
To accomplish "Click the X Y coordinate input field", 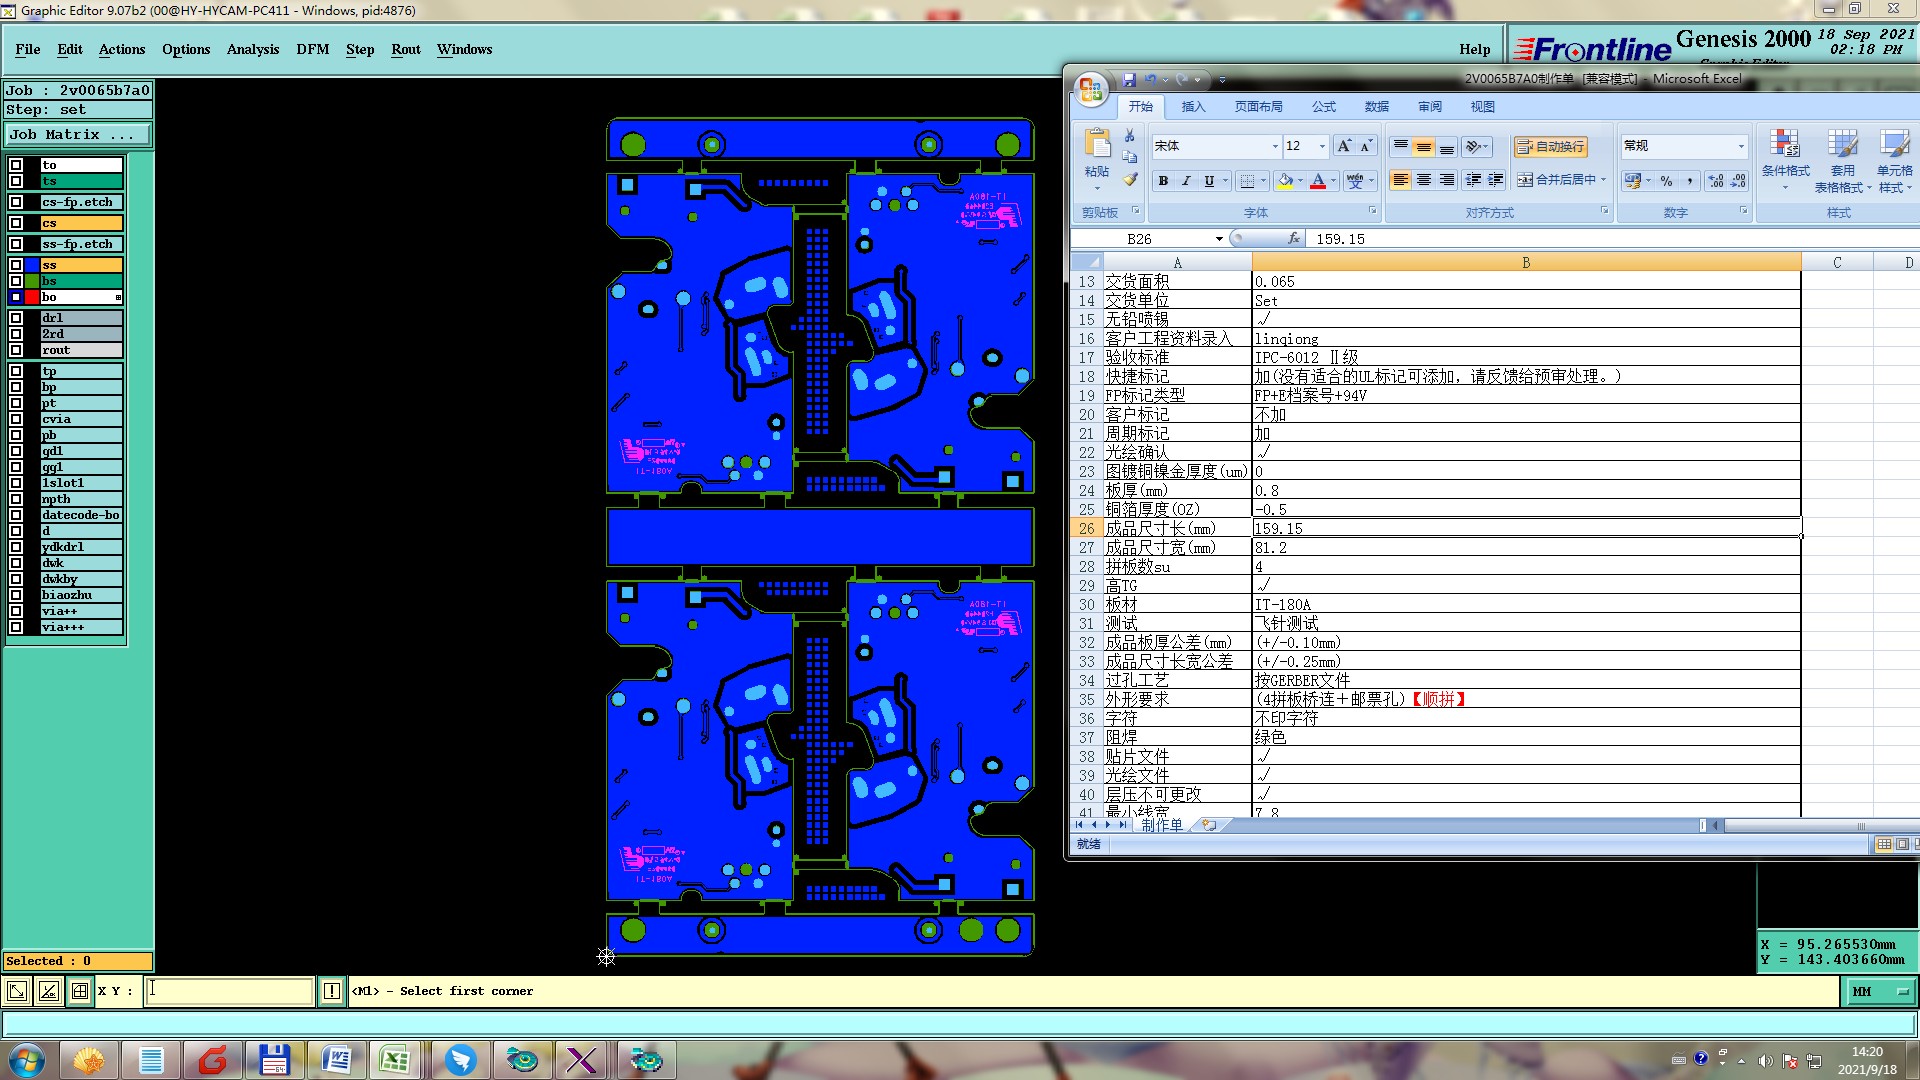I will click(x=230, y=991).
